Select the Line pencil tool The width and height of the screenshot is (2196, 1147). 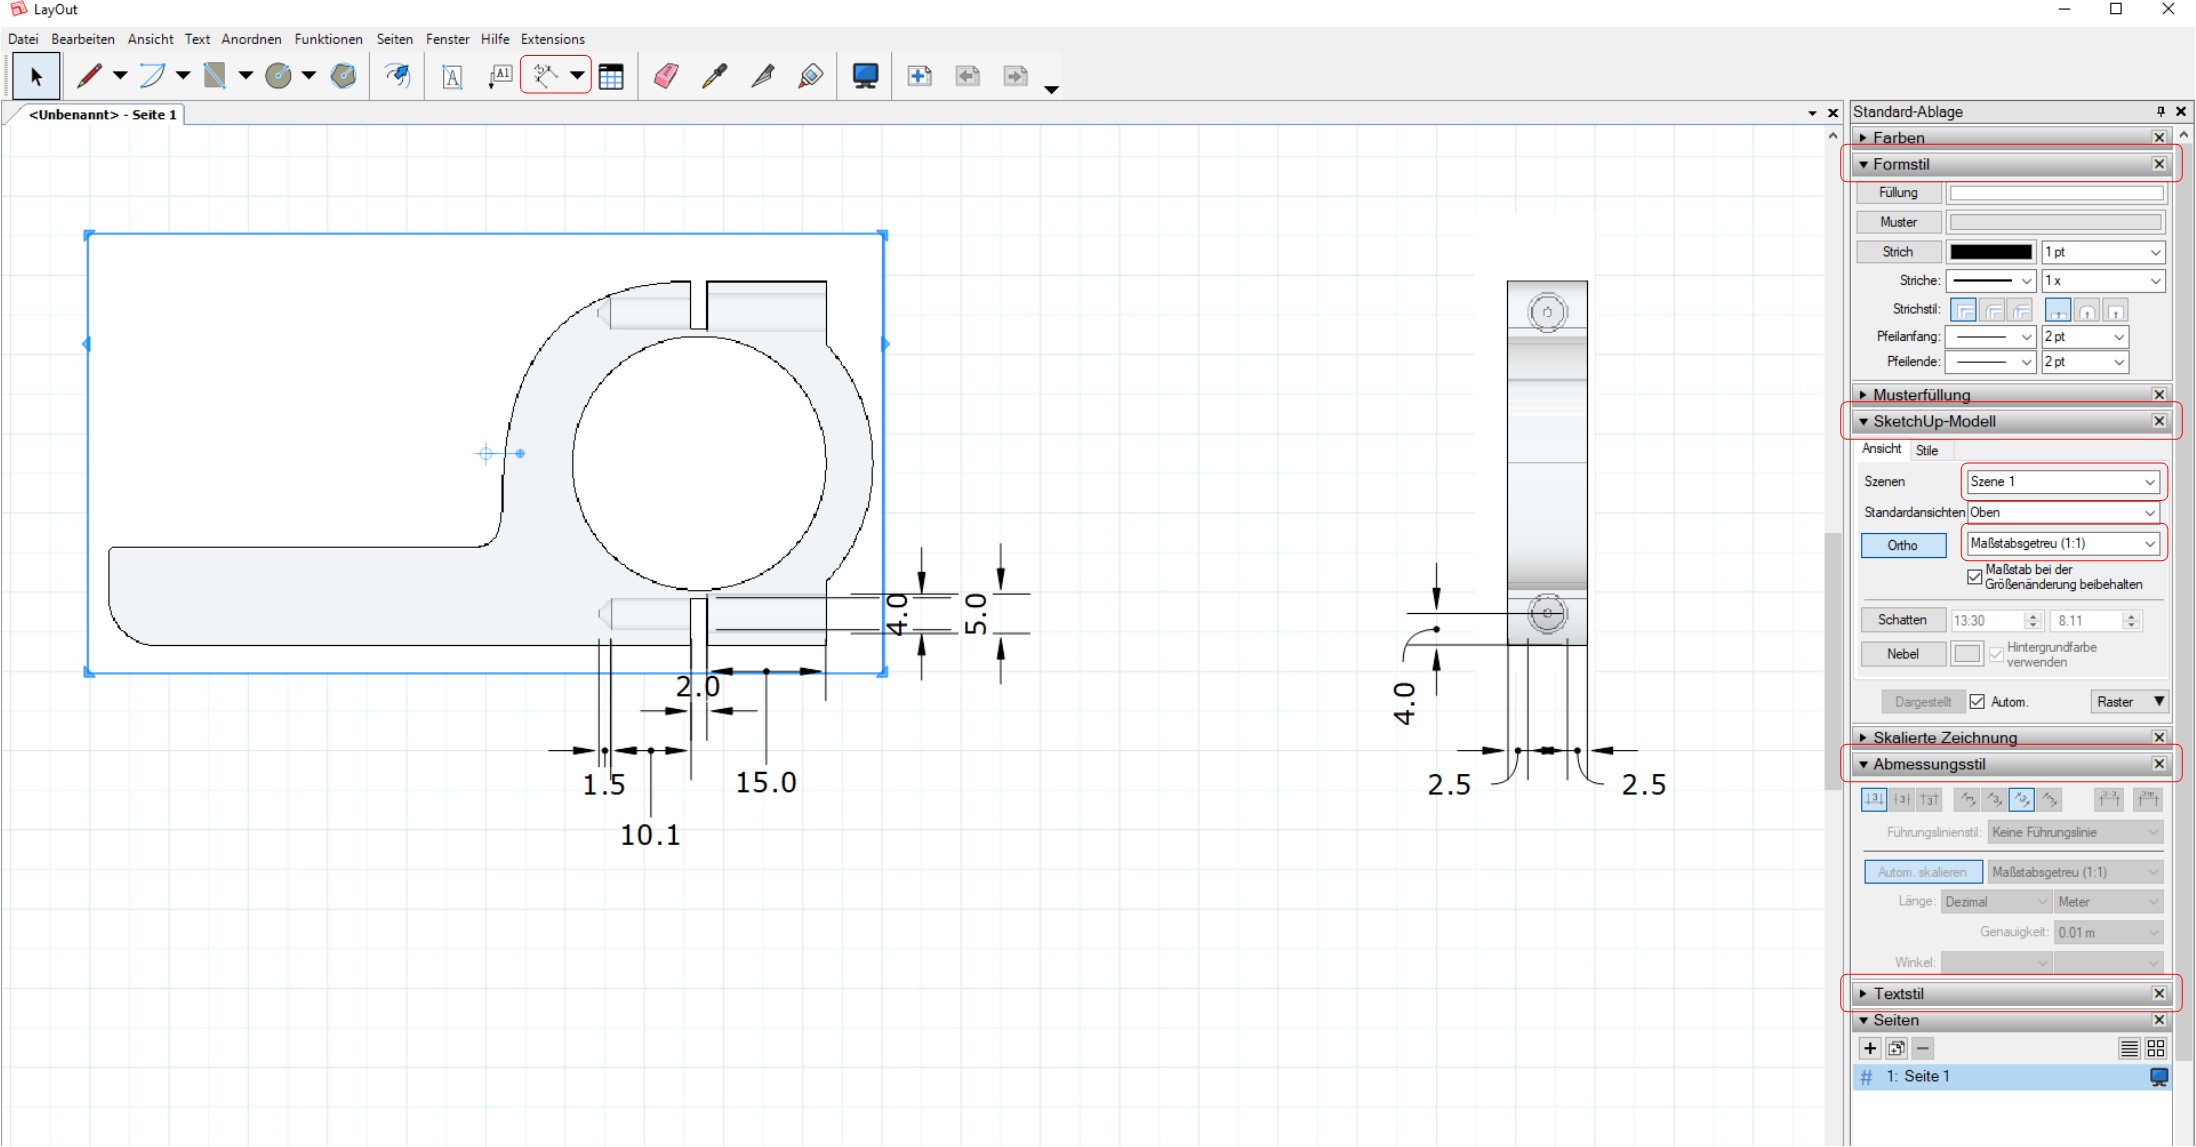pos(90,76)
